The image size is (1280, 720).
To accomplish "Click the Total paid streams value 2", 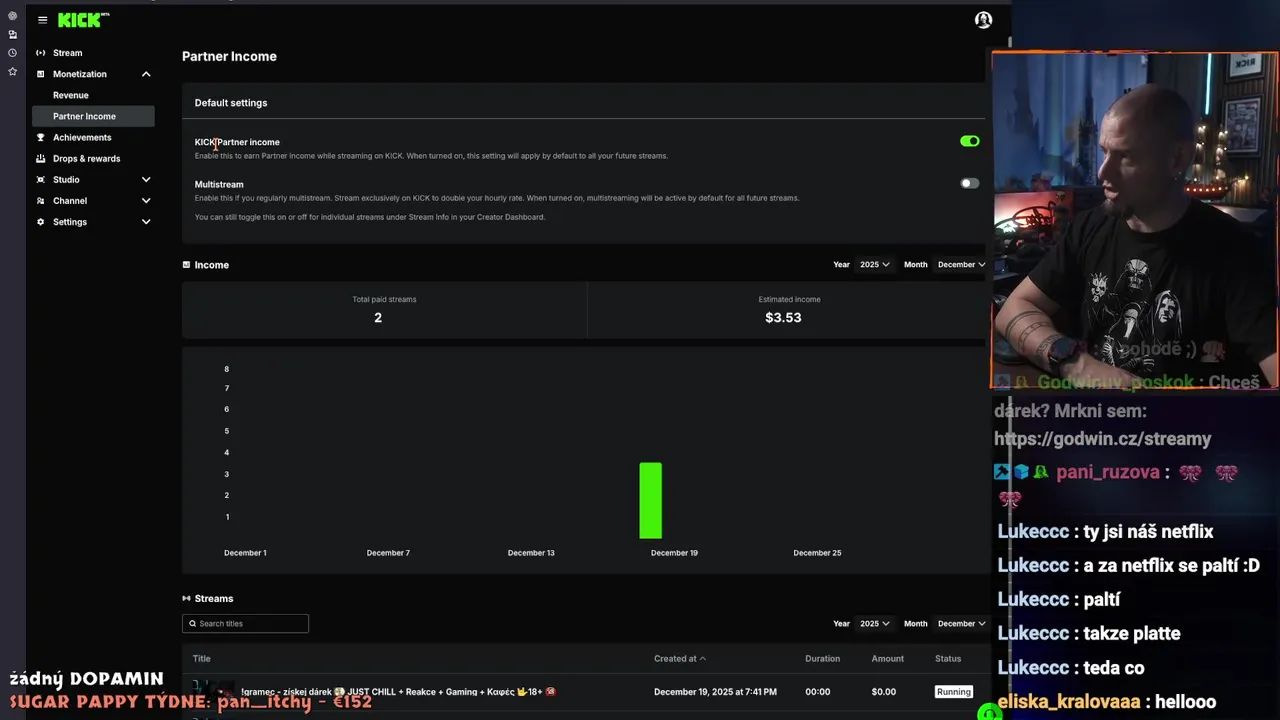I will point(378,318).
